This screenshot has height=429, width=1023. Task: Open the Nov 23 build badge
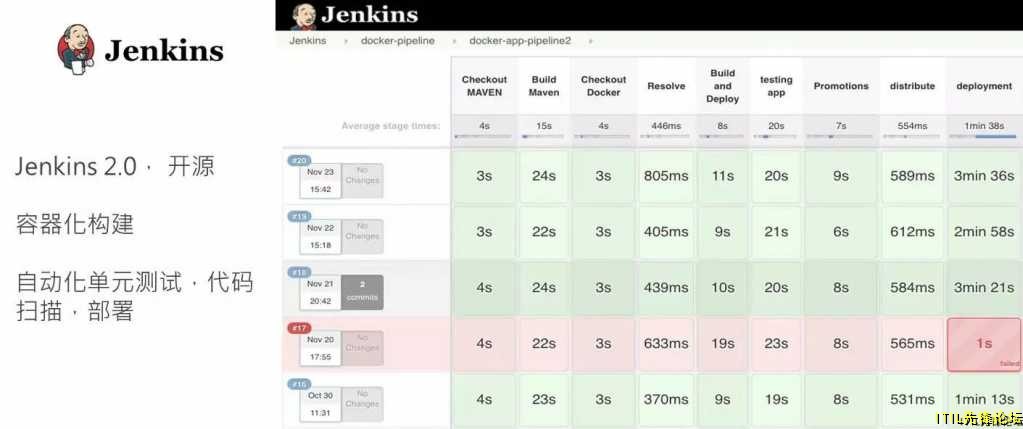pos(299,161)
